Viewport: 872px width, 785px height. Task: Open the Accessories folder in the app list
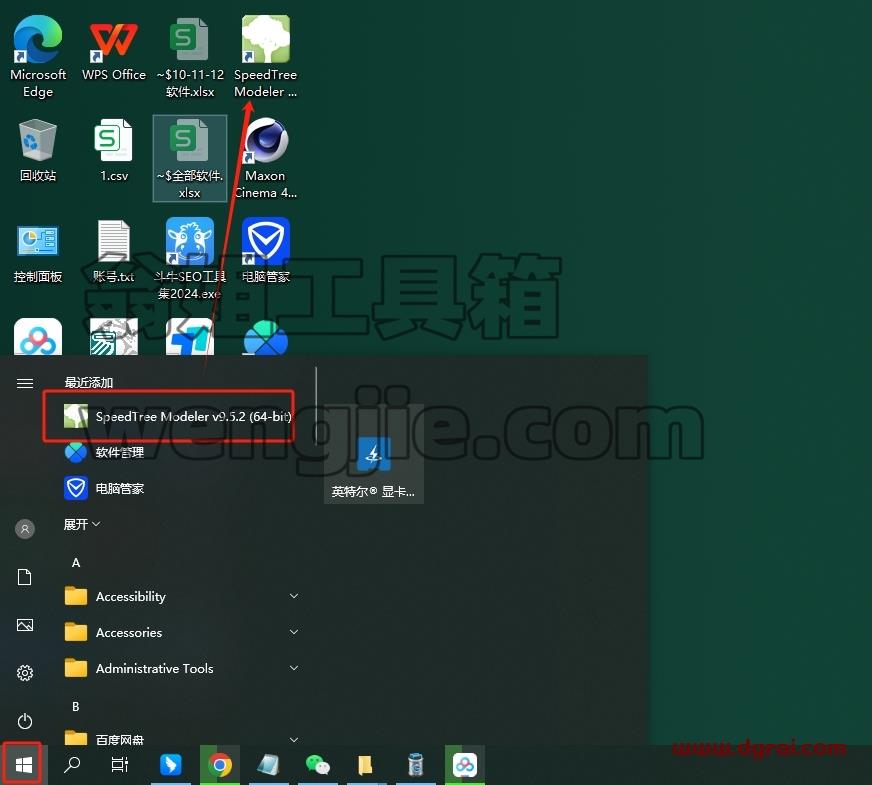[x=181, y=633]
